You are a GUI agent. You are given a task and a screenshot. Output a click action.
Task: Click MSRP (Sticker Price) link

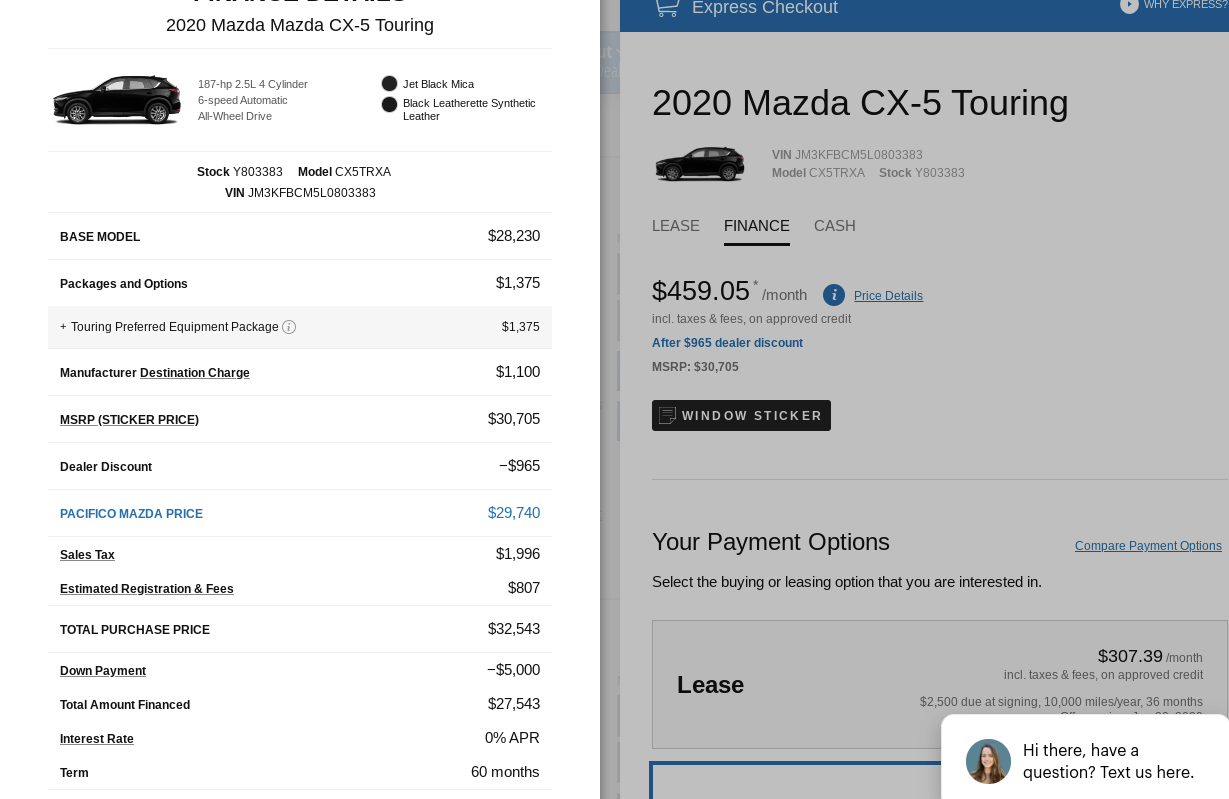click(x=129, y=420)
